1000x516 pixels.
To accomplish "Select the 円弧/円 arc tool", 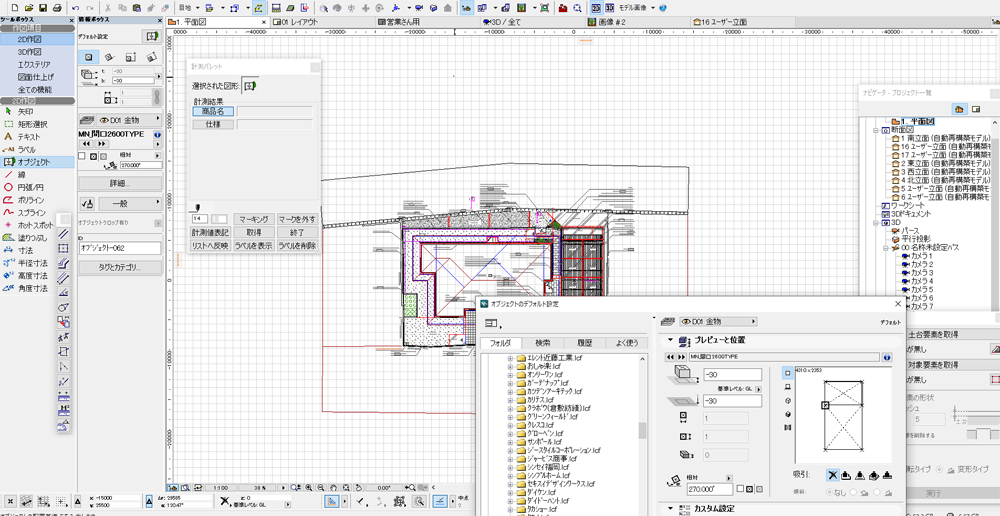I will (x=38, y=188).
